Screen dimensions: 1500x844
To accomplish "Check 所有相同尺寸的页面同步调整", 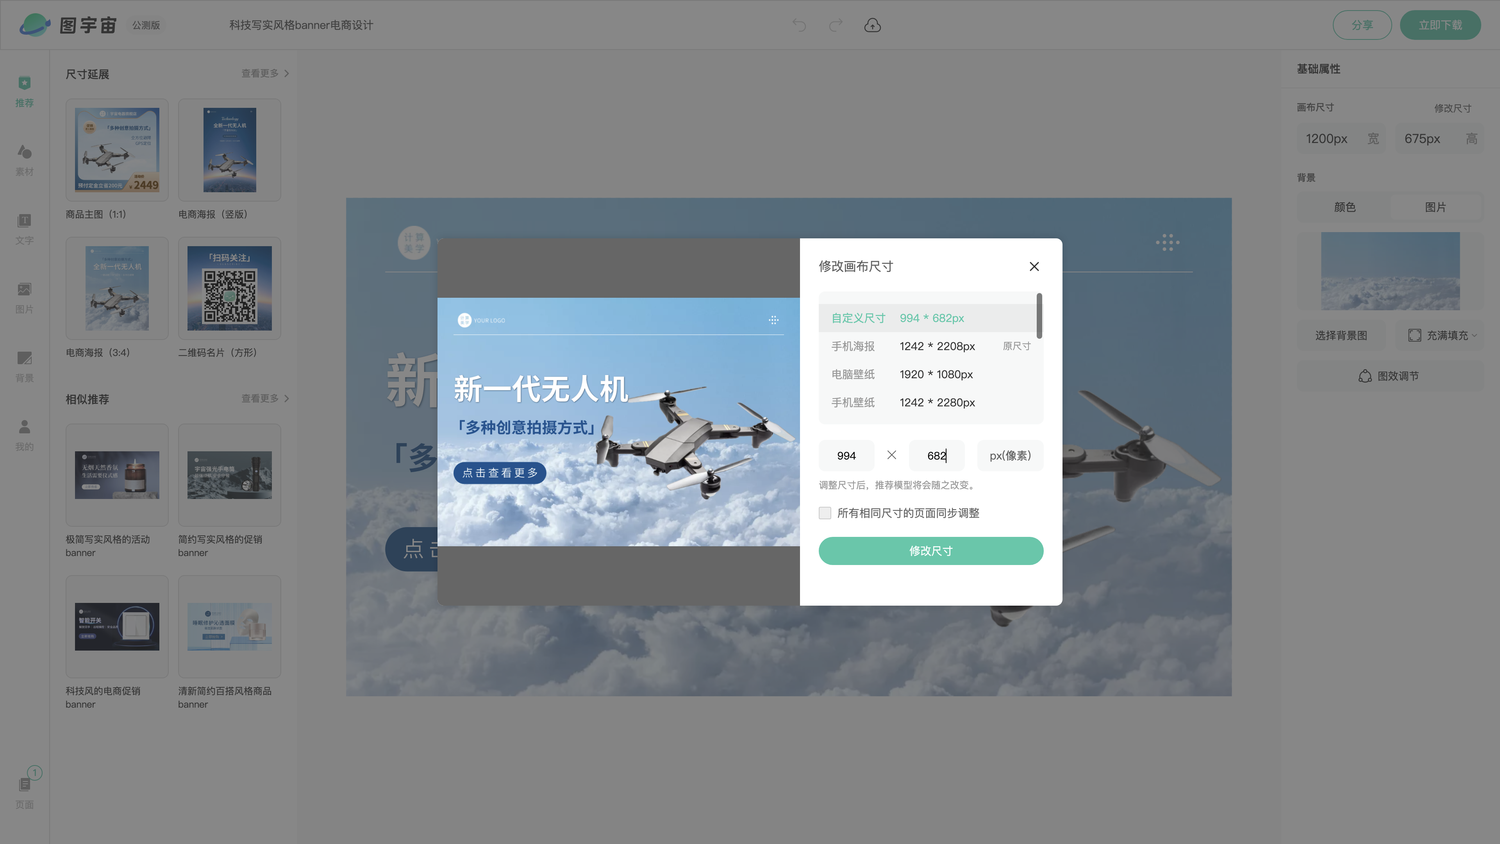I will click(825, 513).
